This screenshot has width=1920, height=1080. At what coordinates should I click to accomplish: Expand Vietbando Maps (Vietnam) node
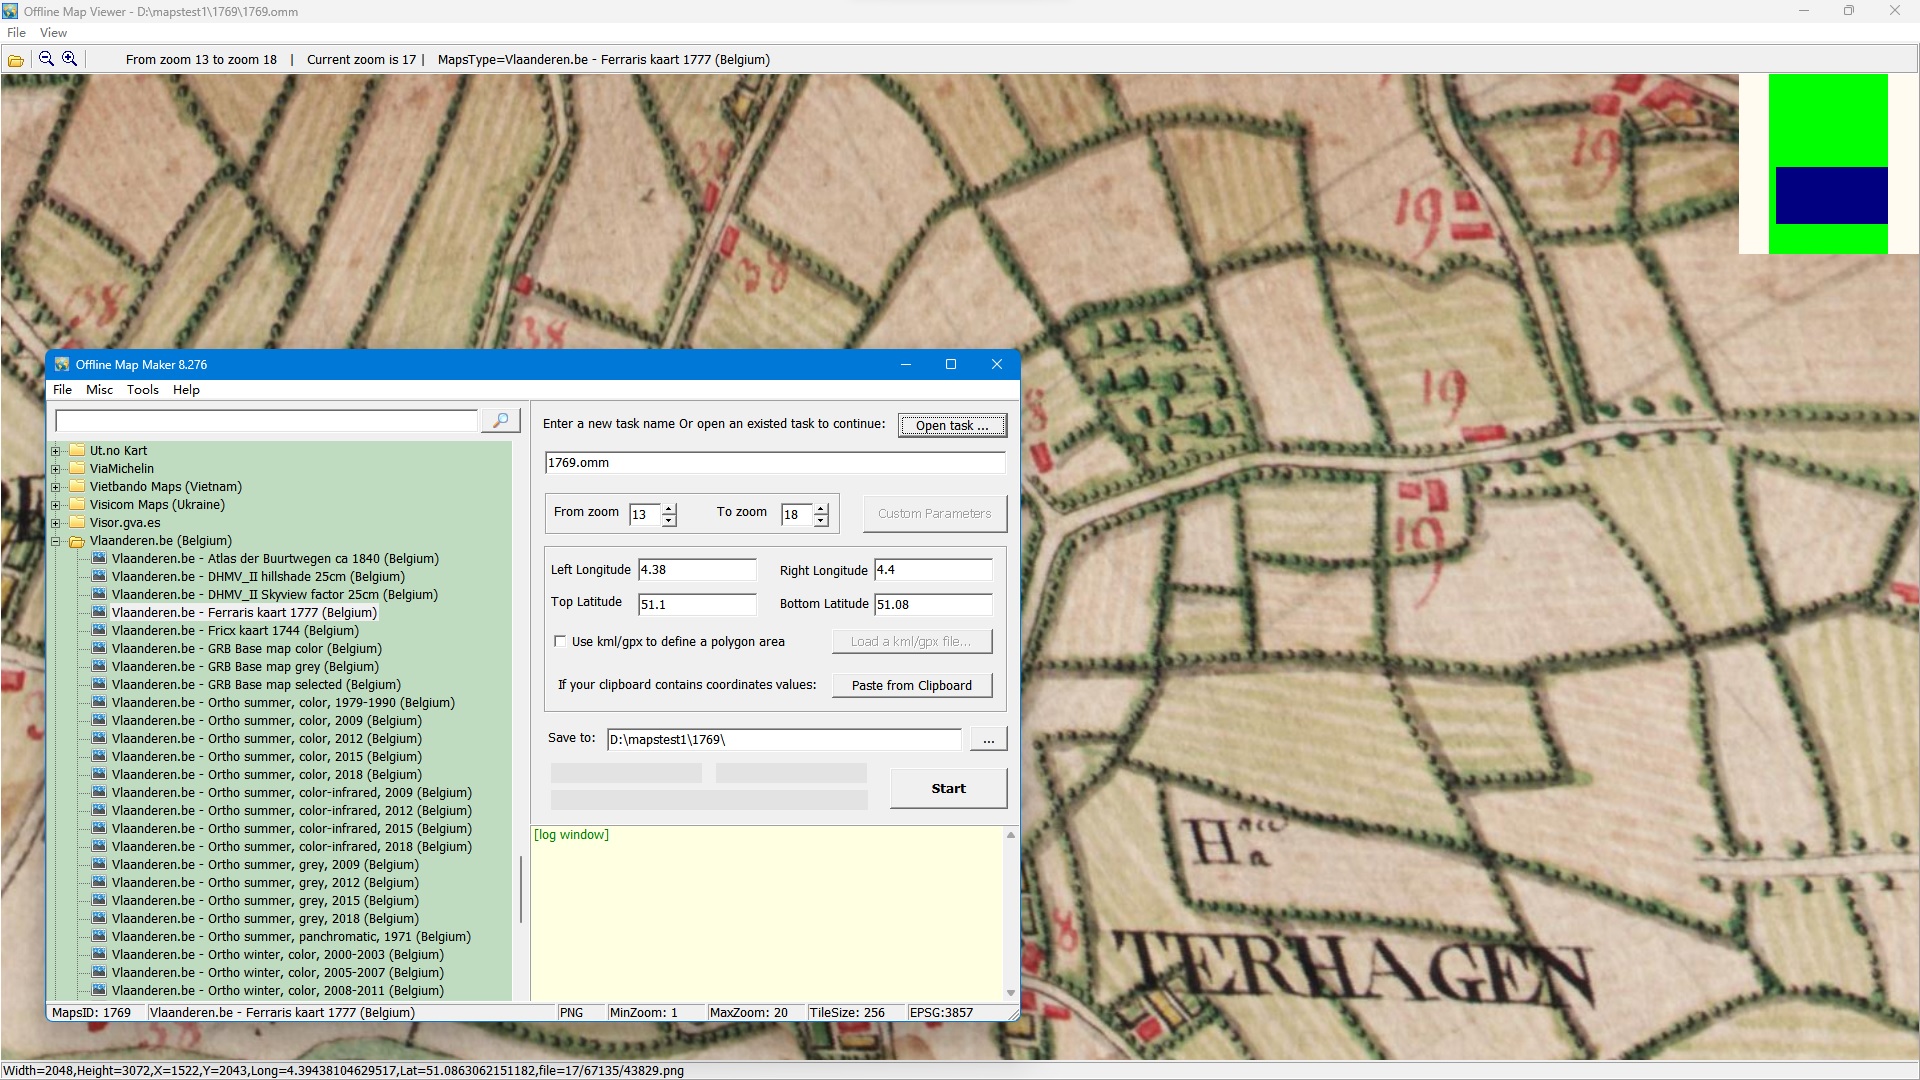tap(56, 487)
